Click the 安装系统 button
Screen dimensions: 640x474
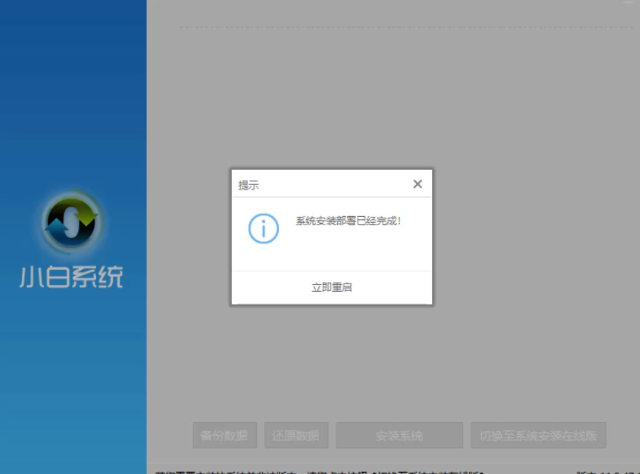399,436
